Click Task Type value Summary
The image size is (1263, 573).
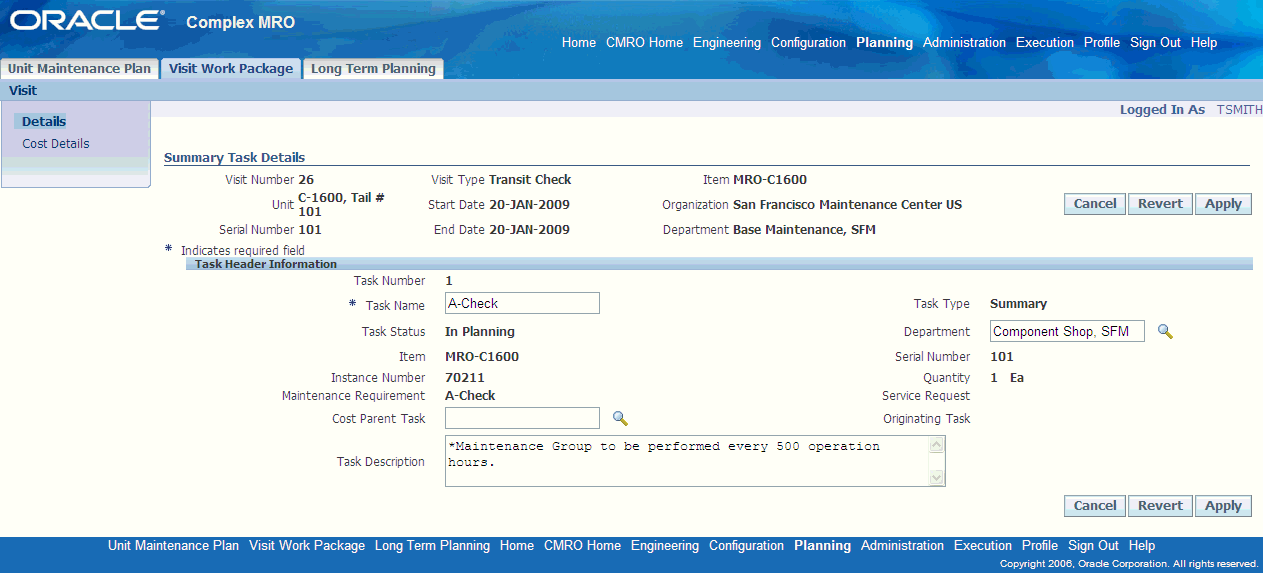click(1018, 304)
